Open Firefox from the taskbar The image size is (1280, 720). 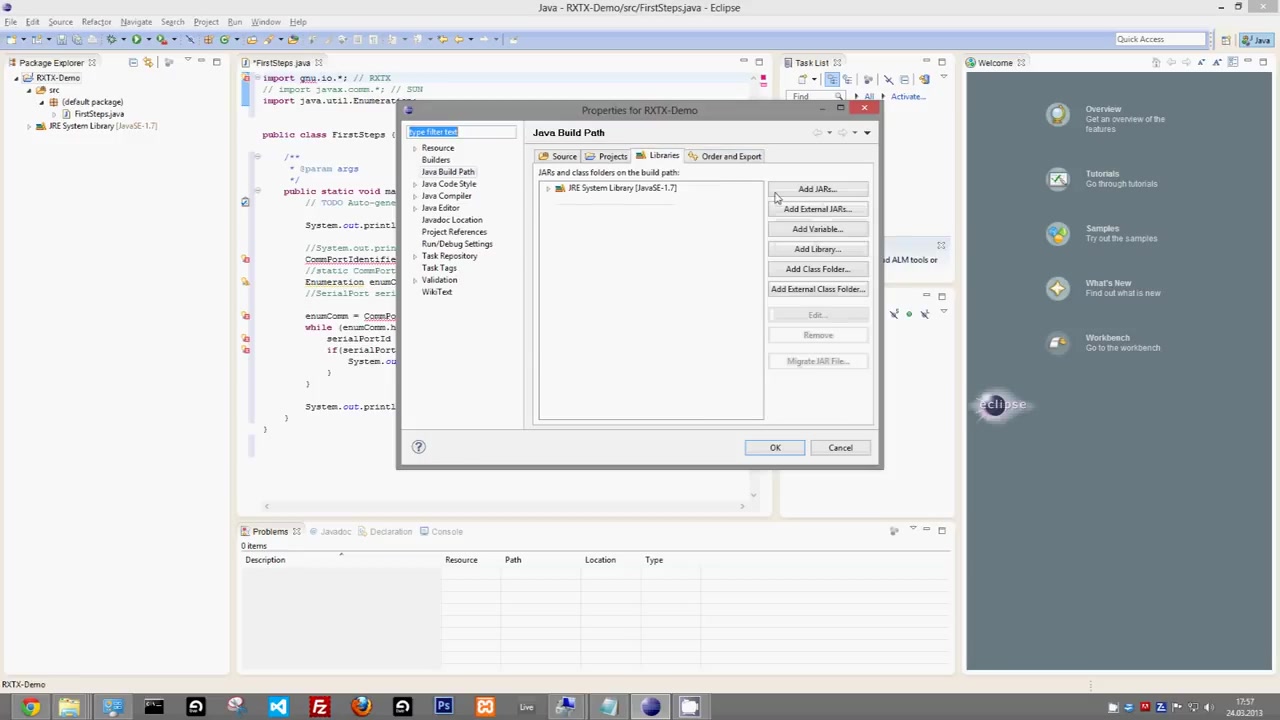(x=361, y=707)
